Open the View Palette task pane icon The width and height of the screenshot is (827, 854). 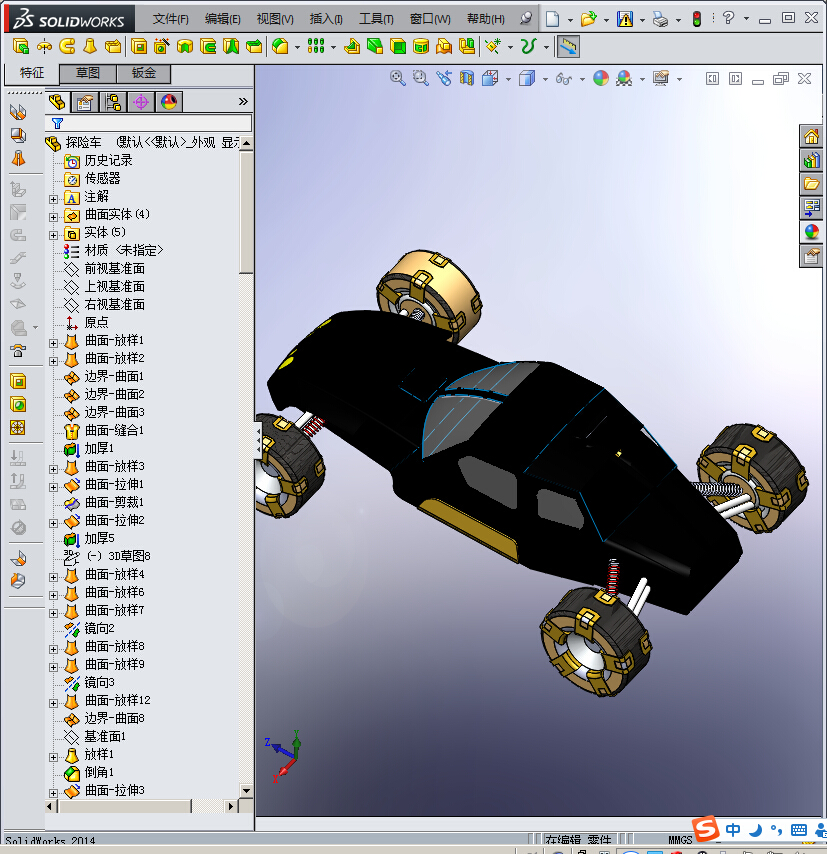coord(811,208)
